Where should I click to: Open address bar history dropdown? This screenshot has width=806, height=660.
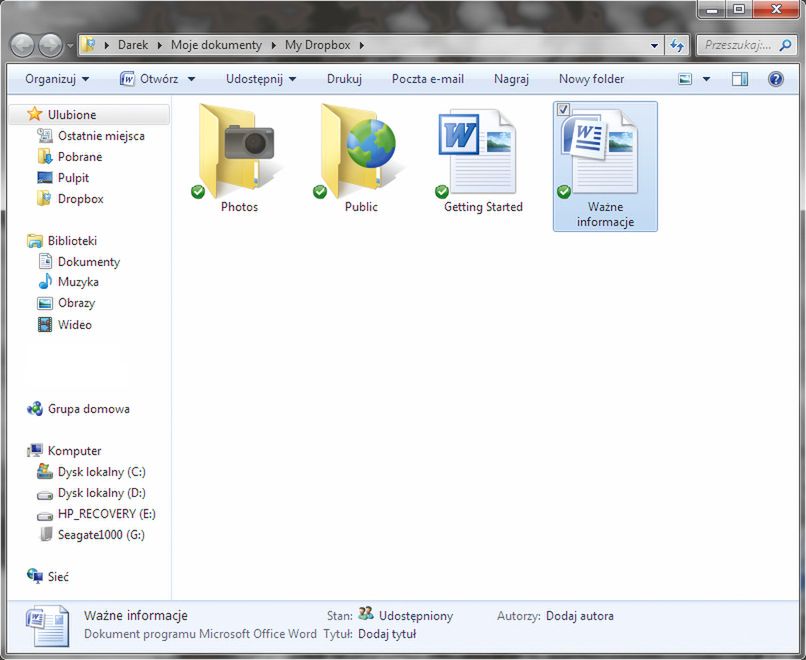(654, 46)
